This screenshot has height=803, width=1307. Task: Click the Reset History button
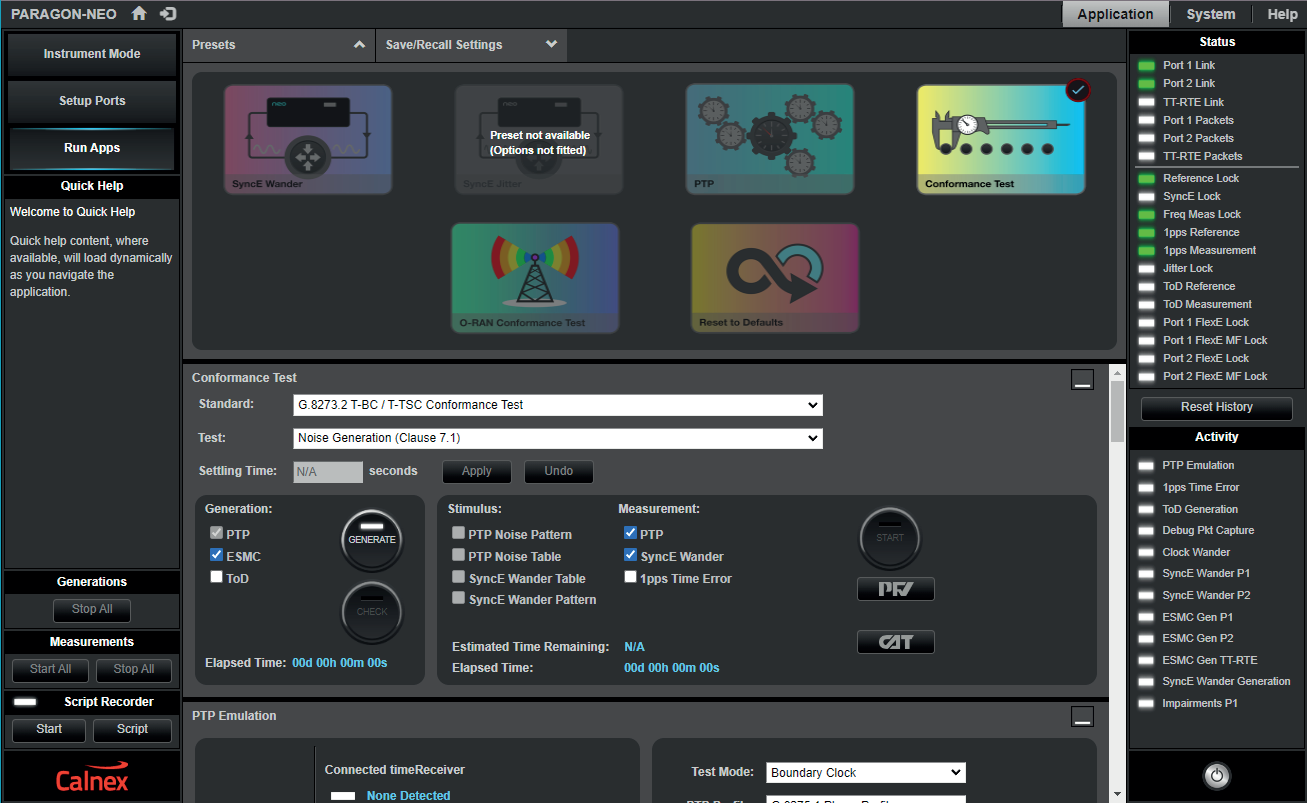1216,407
